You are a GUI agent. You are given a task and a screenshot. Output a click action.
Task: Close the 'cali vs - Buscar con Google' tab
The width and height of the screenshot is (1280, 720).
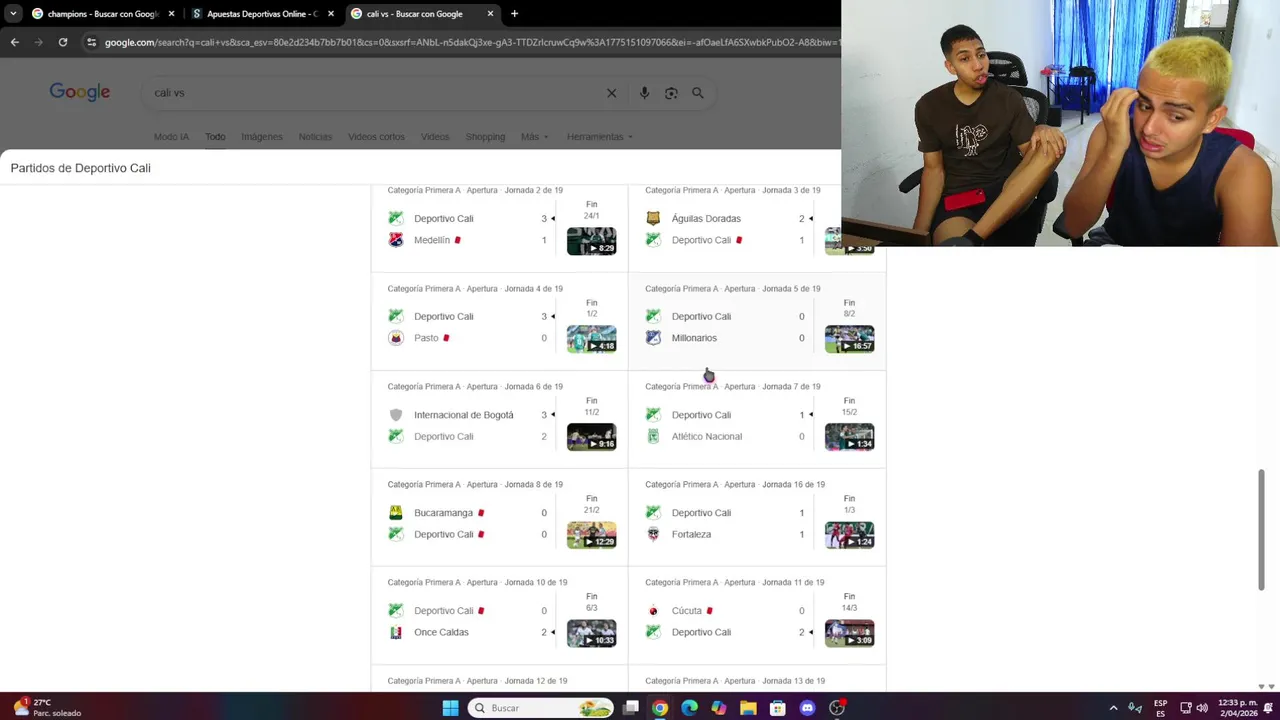pos(490,14)
